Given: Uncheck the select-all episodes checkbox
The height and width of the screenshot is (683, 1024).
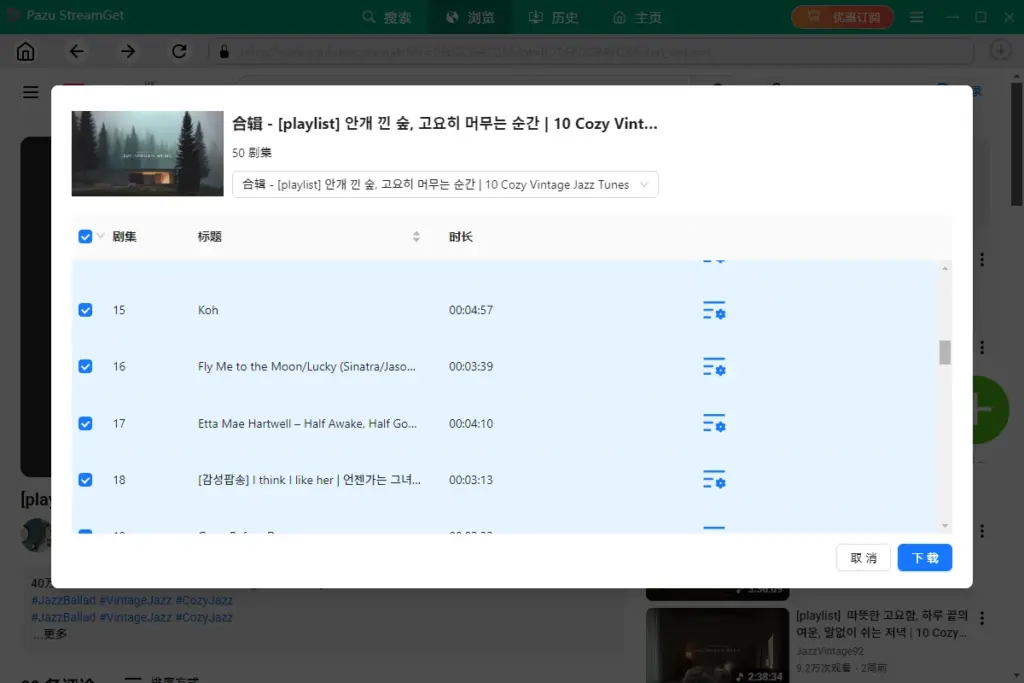Looking at the screenshot, I should tap(84, 236).
